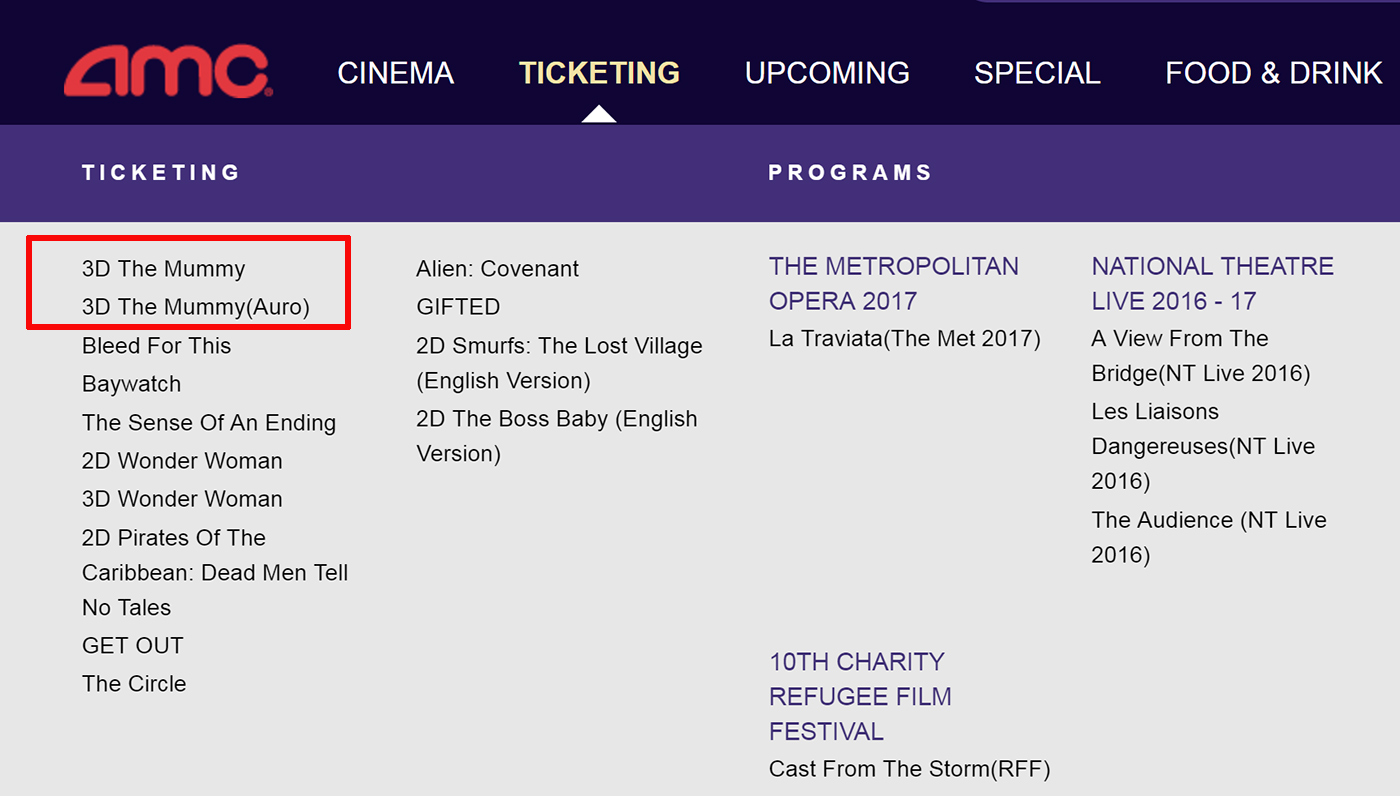Screen dimensions: 1400x796
Task: Open GET OUT movie tickets
Action: click(133, 646)
